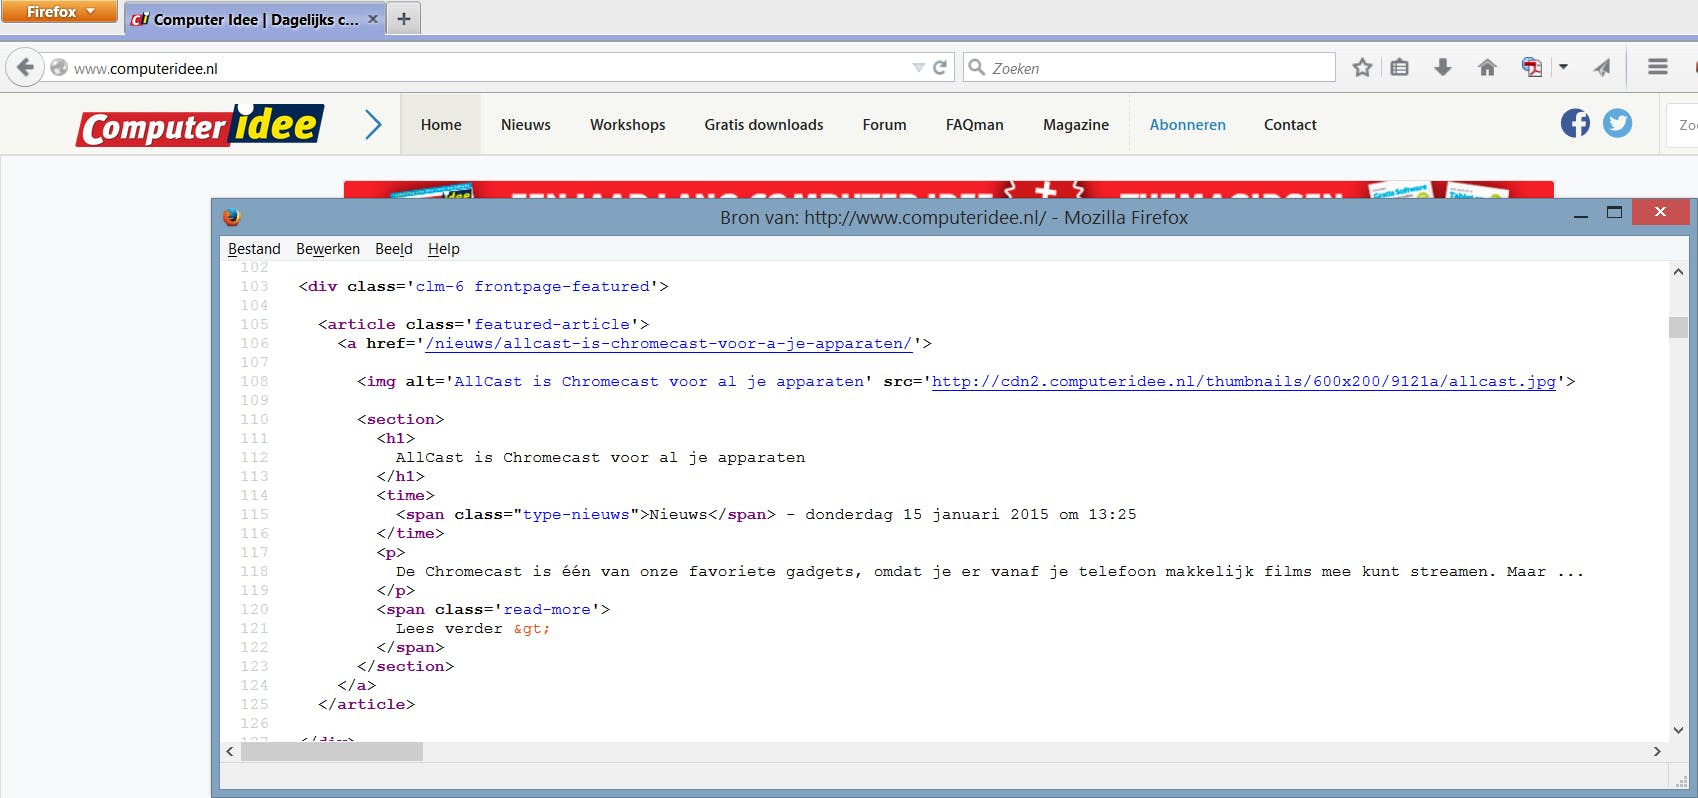1698x798 pixels.
Task: Click 'clm-6 frontpage-featured' class text
Action: tap(533, 287)
